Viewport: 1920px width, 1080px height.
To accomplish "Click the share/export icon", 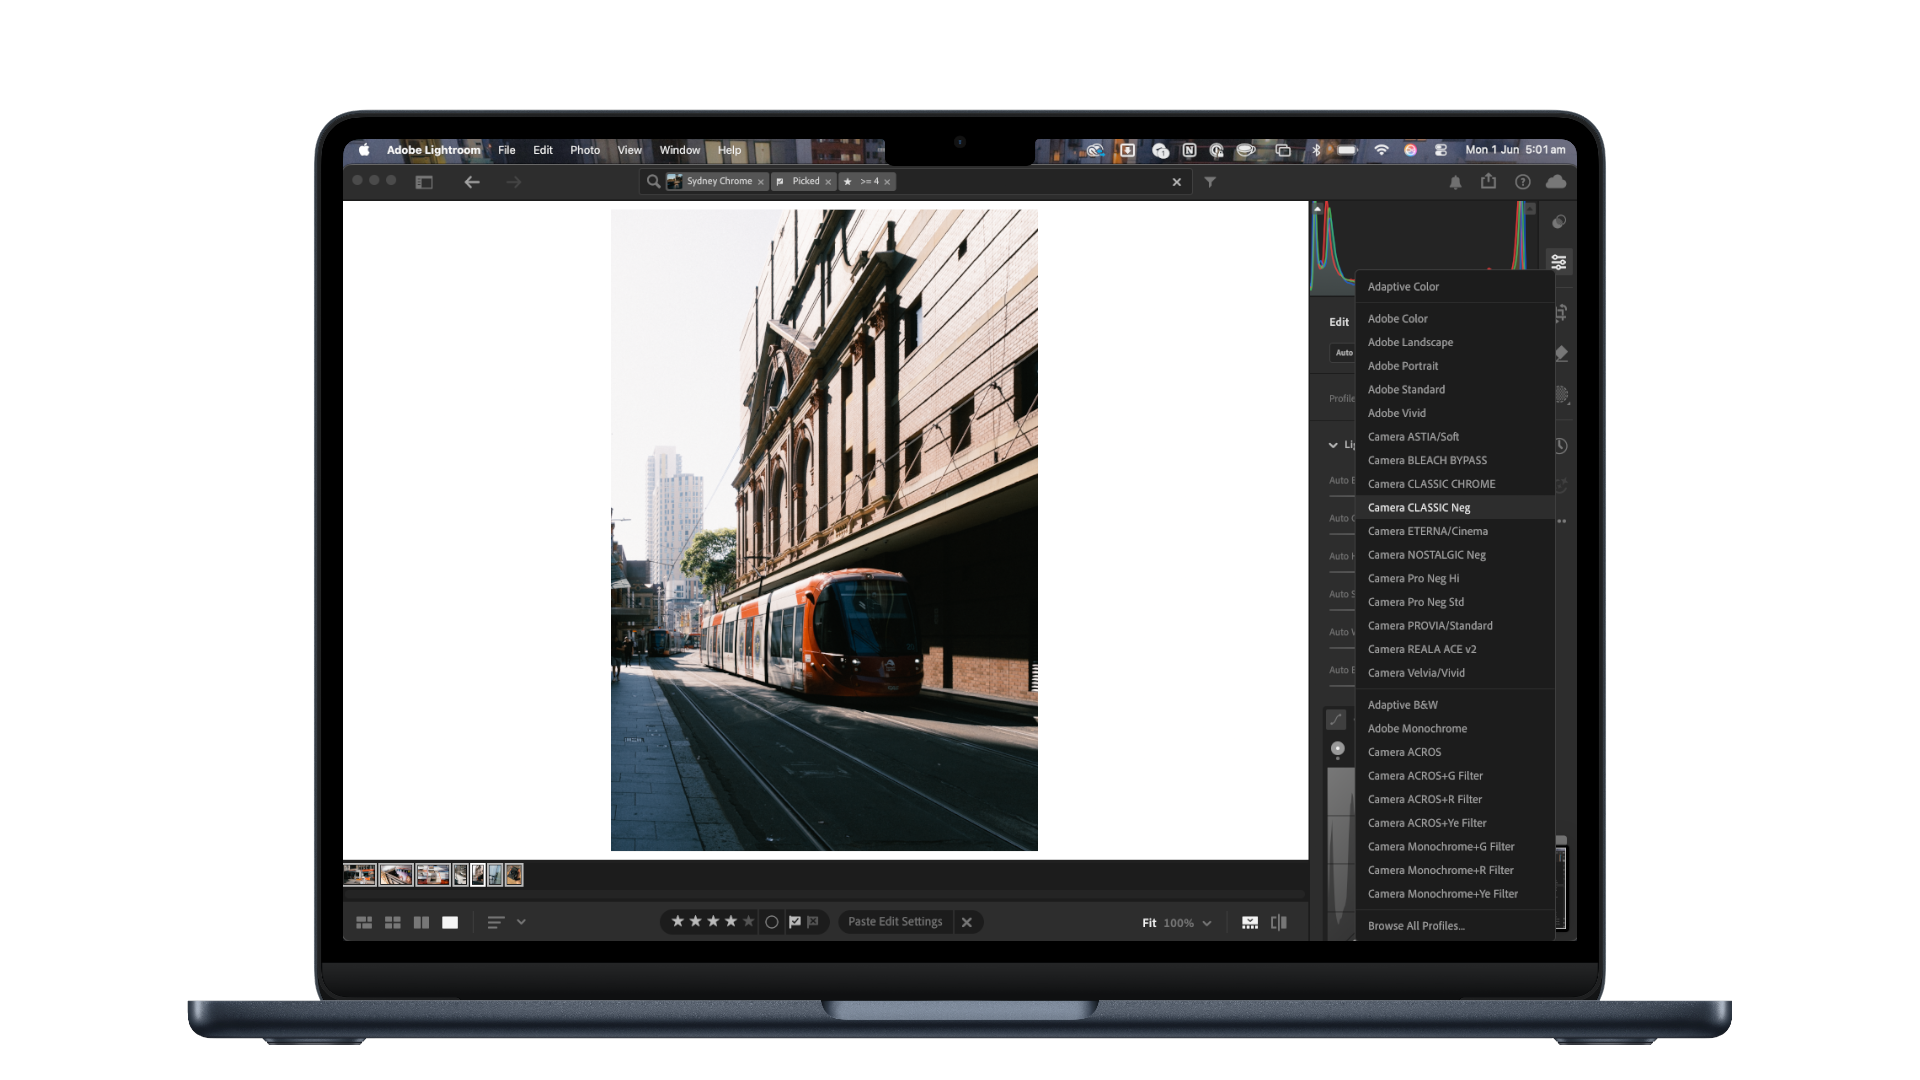I will tap(1489, 181).
